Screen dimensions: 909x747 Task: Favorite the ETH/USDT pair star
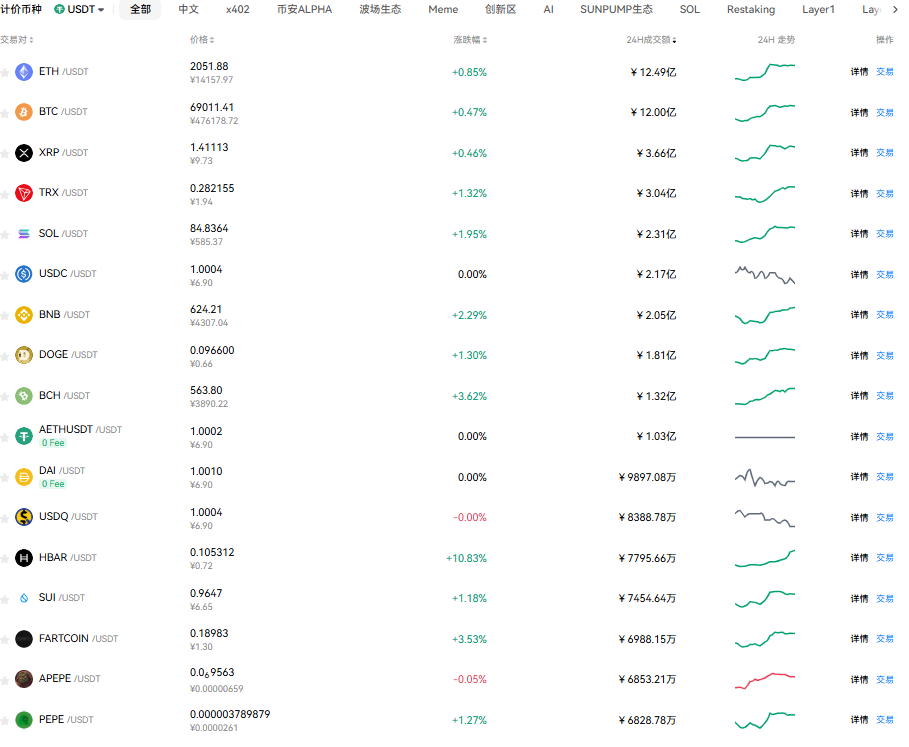[x=5, y=72]
